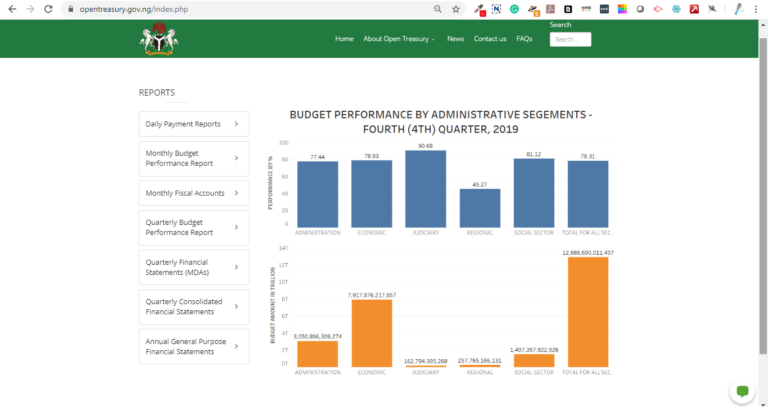768x407 pixels.
Task: Click chevron beside Quarterly Consolidated Financial Statements
Action: (236, 307)
